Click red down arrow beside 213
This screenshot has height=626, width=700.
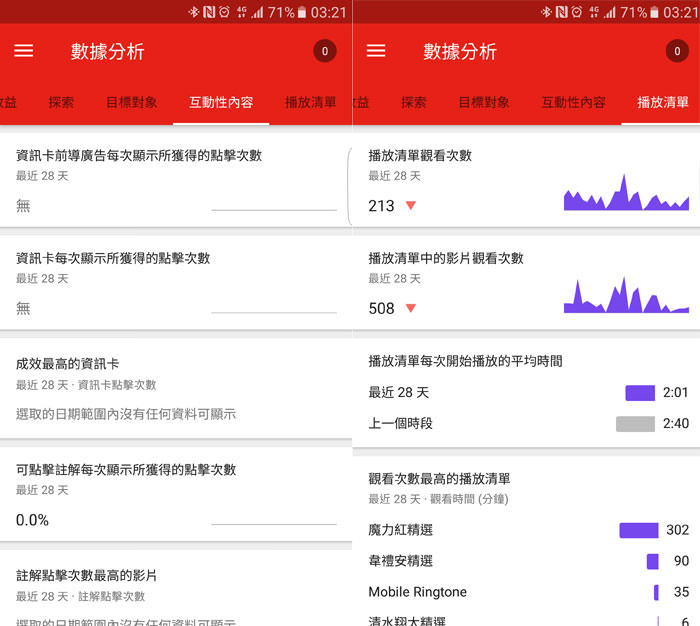[410, 206]
